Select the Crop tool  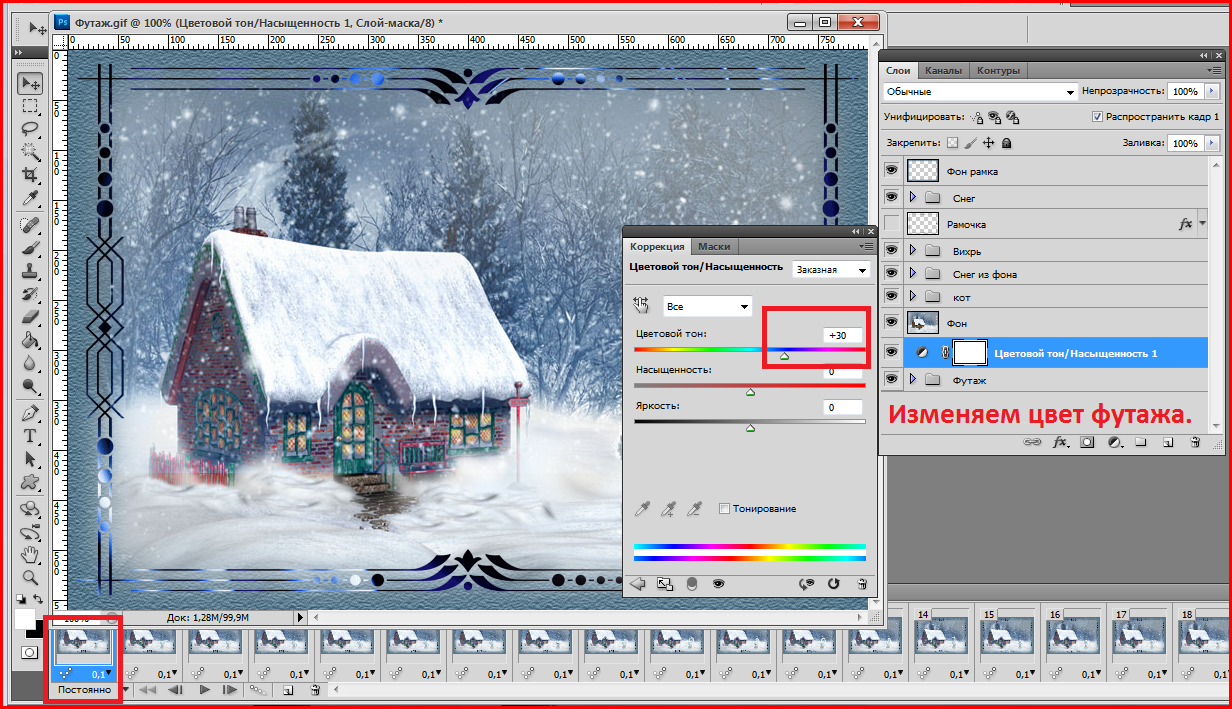31,175
